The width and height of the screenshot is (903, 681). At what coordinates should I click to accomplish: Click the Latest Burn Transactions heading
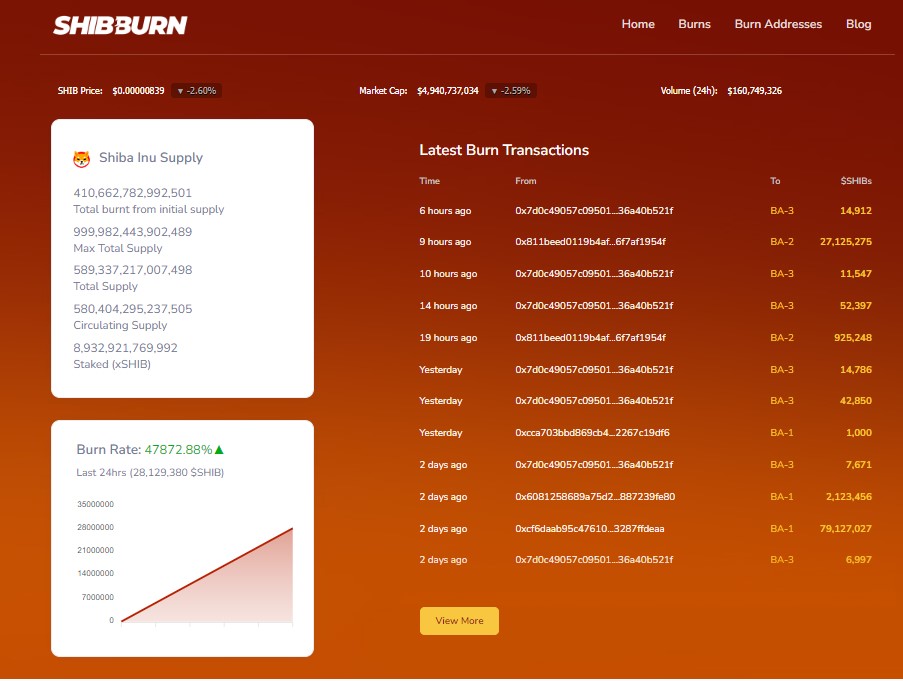point(504,150)
